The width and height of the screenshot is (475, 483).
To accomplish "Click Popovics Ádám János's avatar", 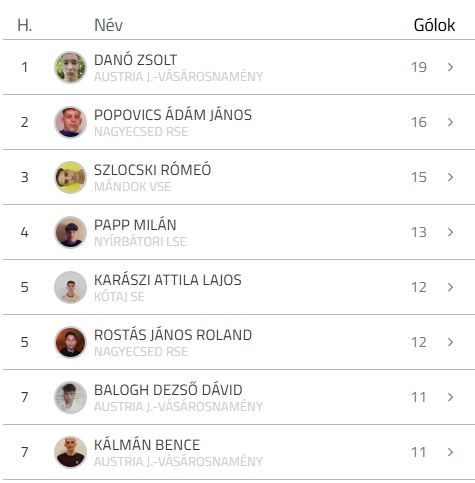I will point(70,122).
